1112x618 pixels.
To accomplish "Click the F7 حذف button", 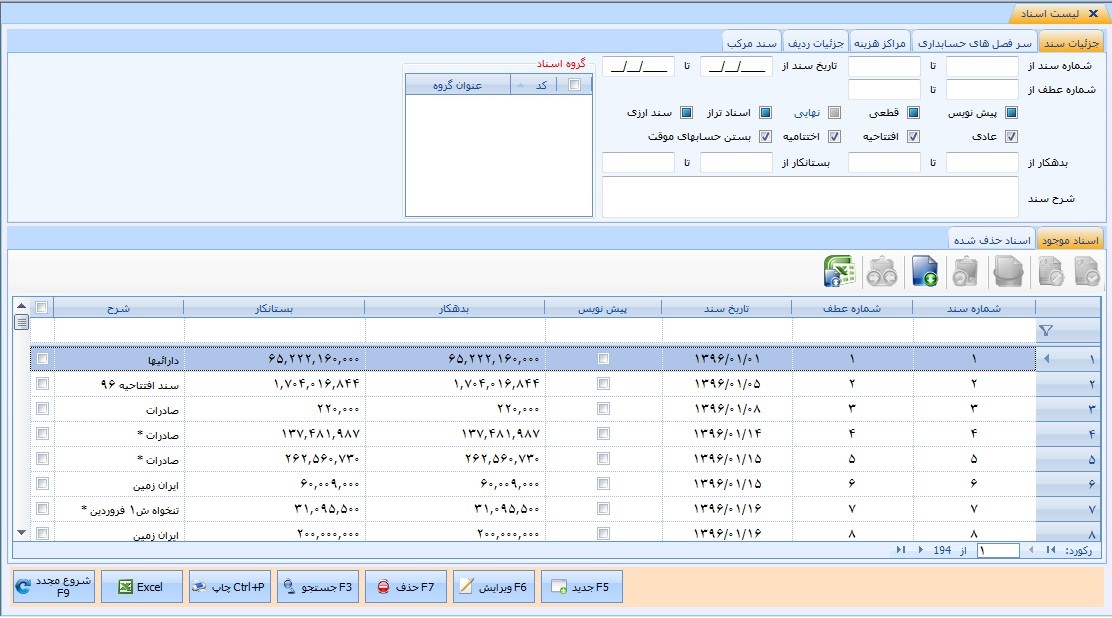I will coord(406,587).
